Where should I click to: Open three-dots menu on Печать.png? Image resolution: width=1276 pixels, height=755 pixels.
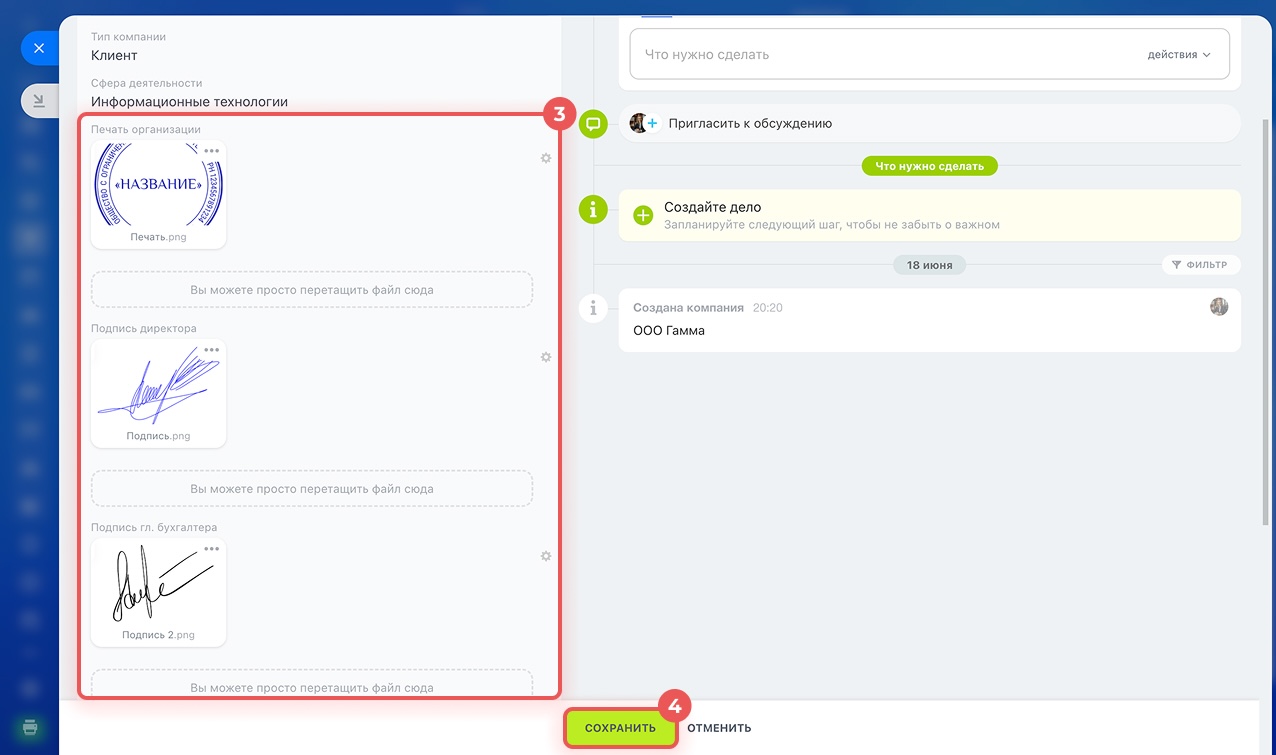212,151
